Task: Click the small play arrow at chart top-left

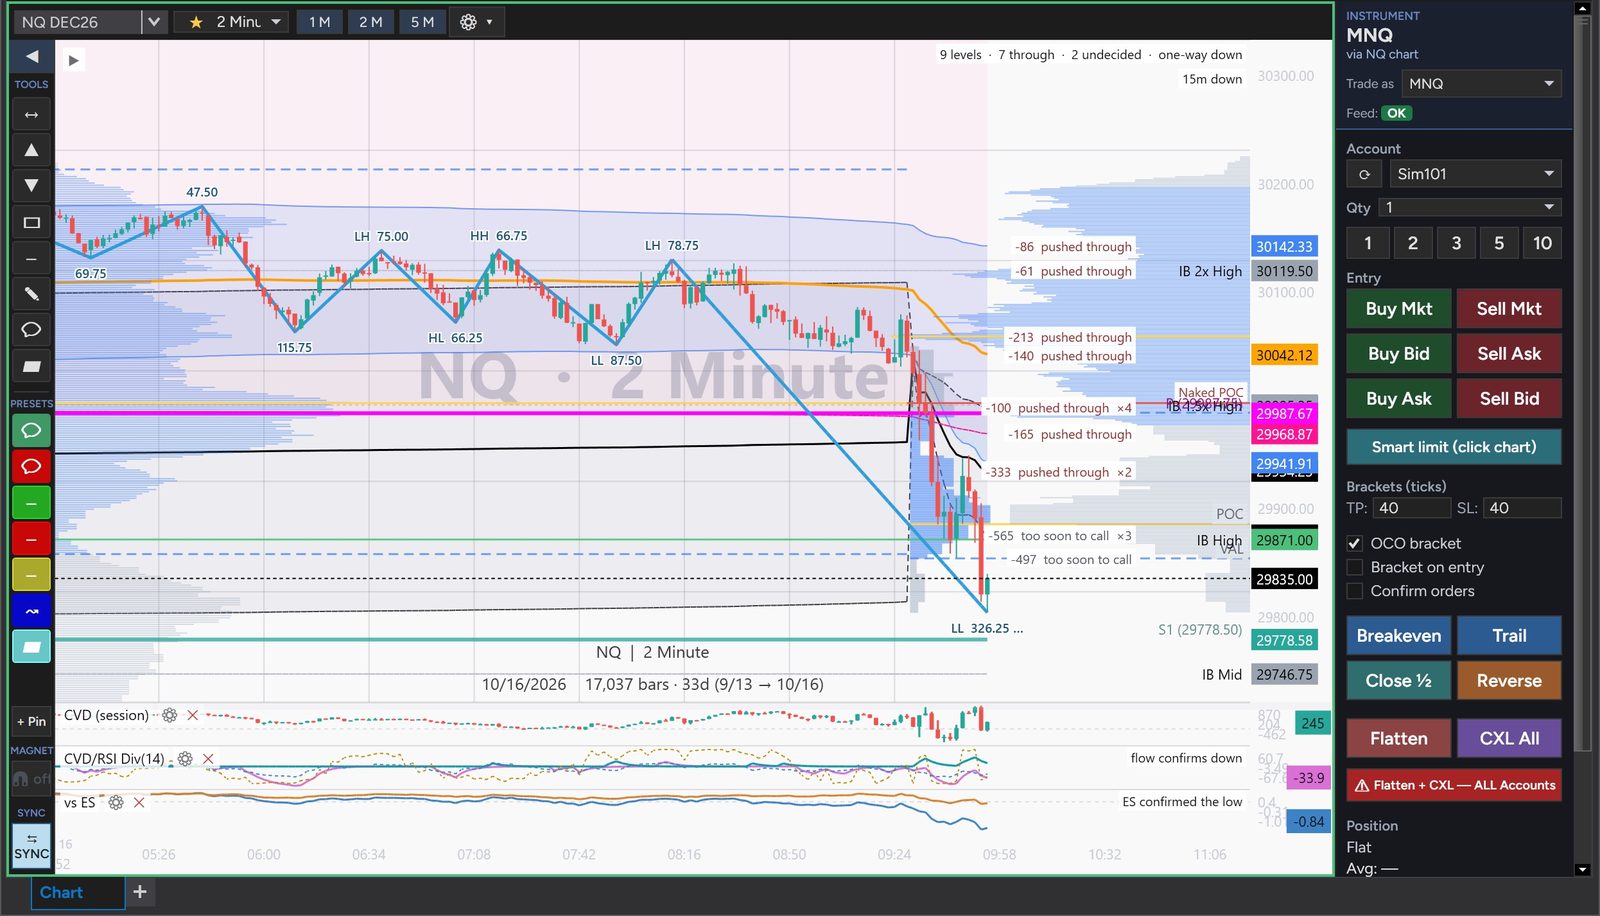Action: [73, 60]
